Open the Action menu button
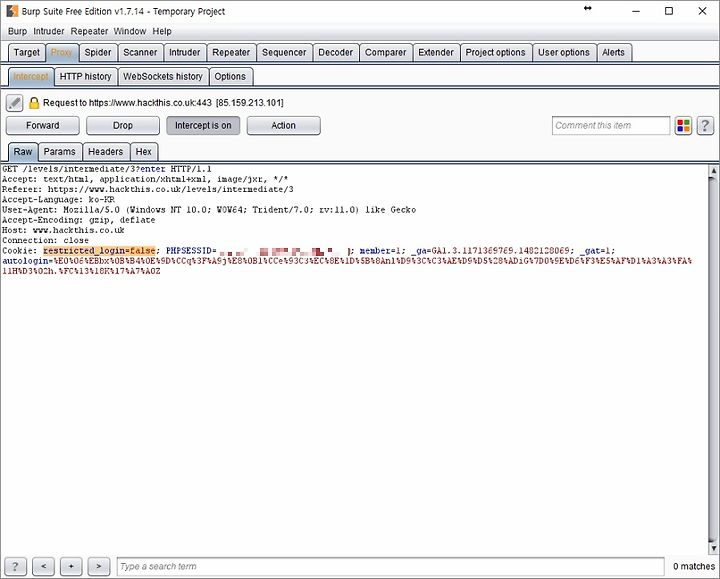The image size is (720, 579). pos(283,125)
